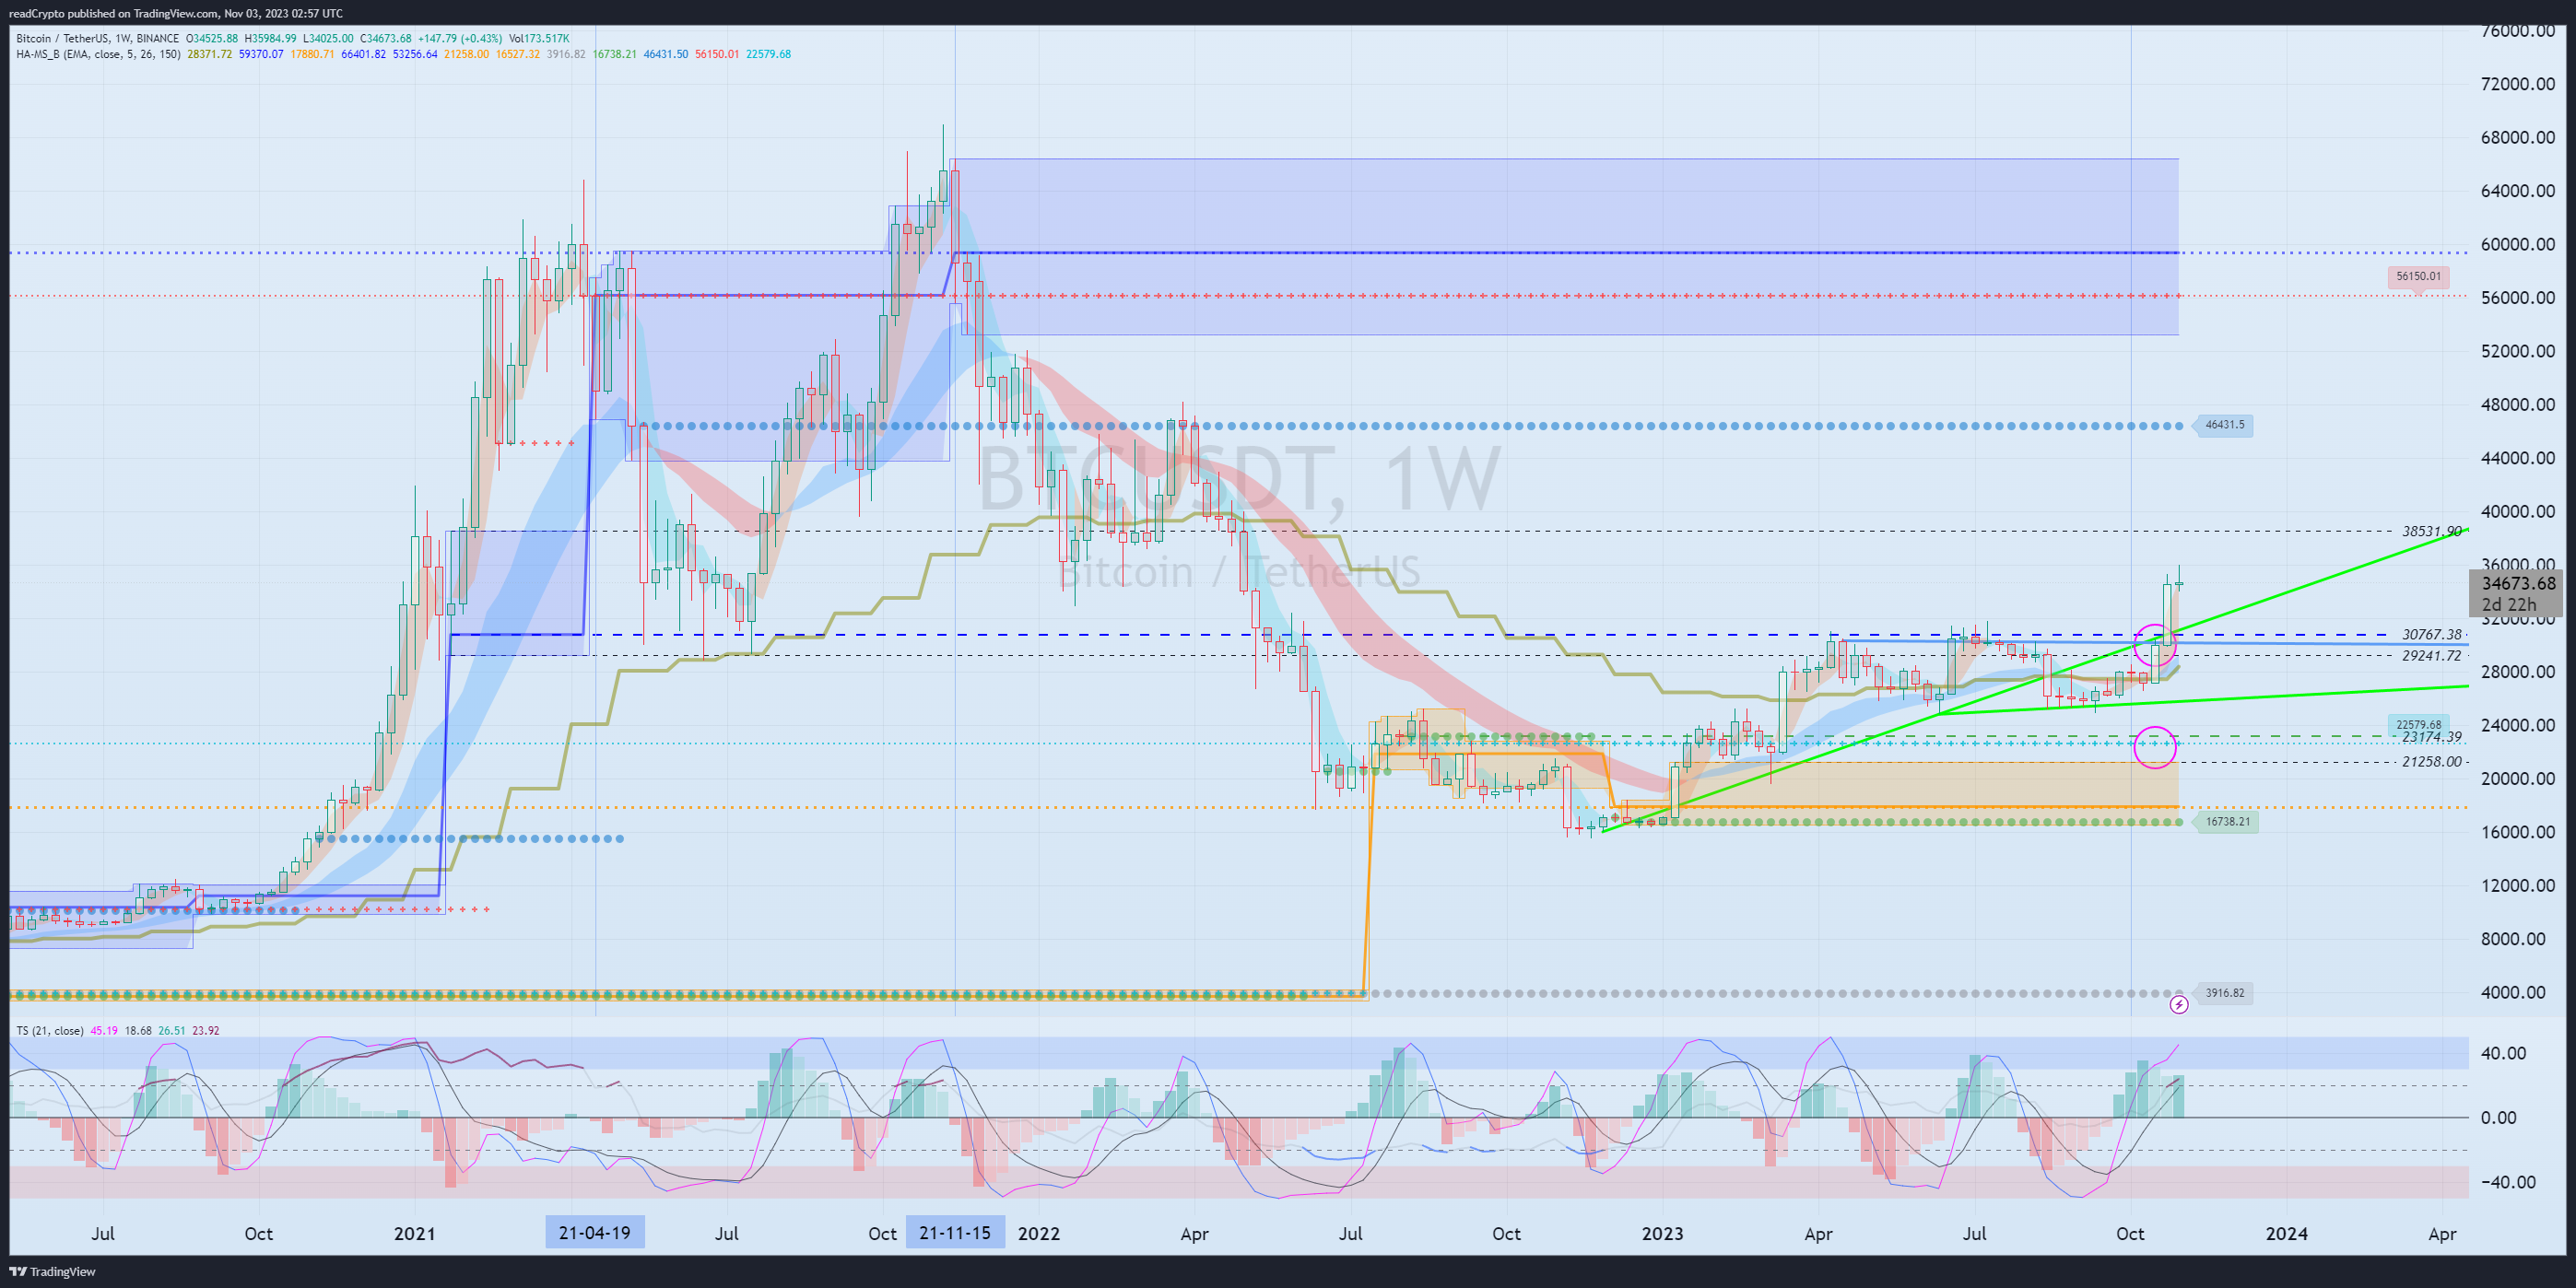Click the C34673.68 close value in legend
Screen dimensions: 2576x1288
386,39
